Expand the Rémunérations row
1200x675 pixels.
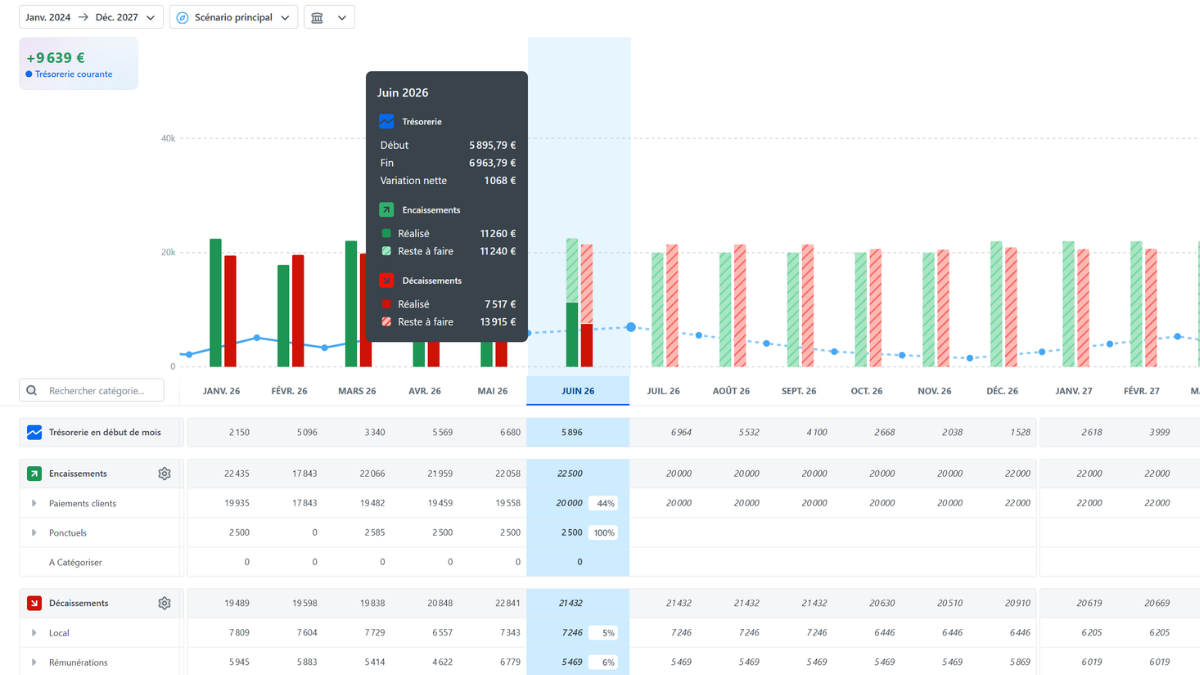pyautogui.click(x=34, y=662)
